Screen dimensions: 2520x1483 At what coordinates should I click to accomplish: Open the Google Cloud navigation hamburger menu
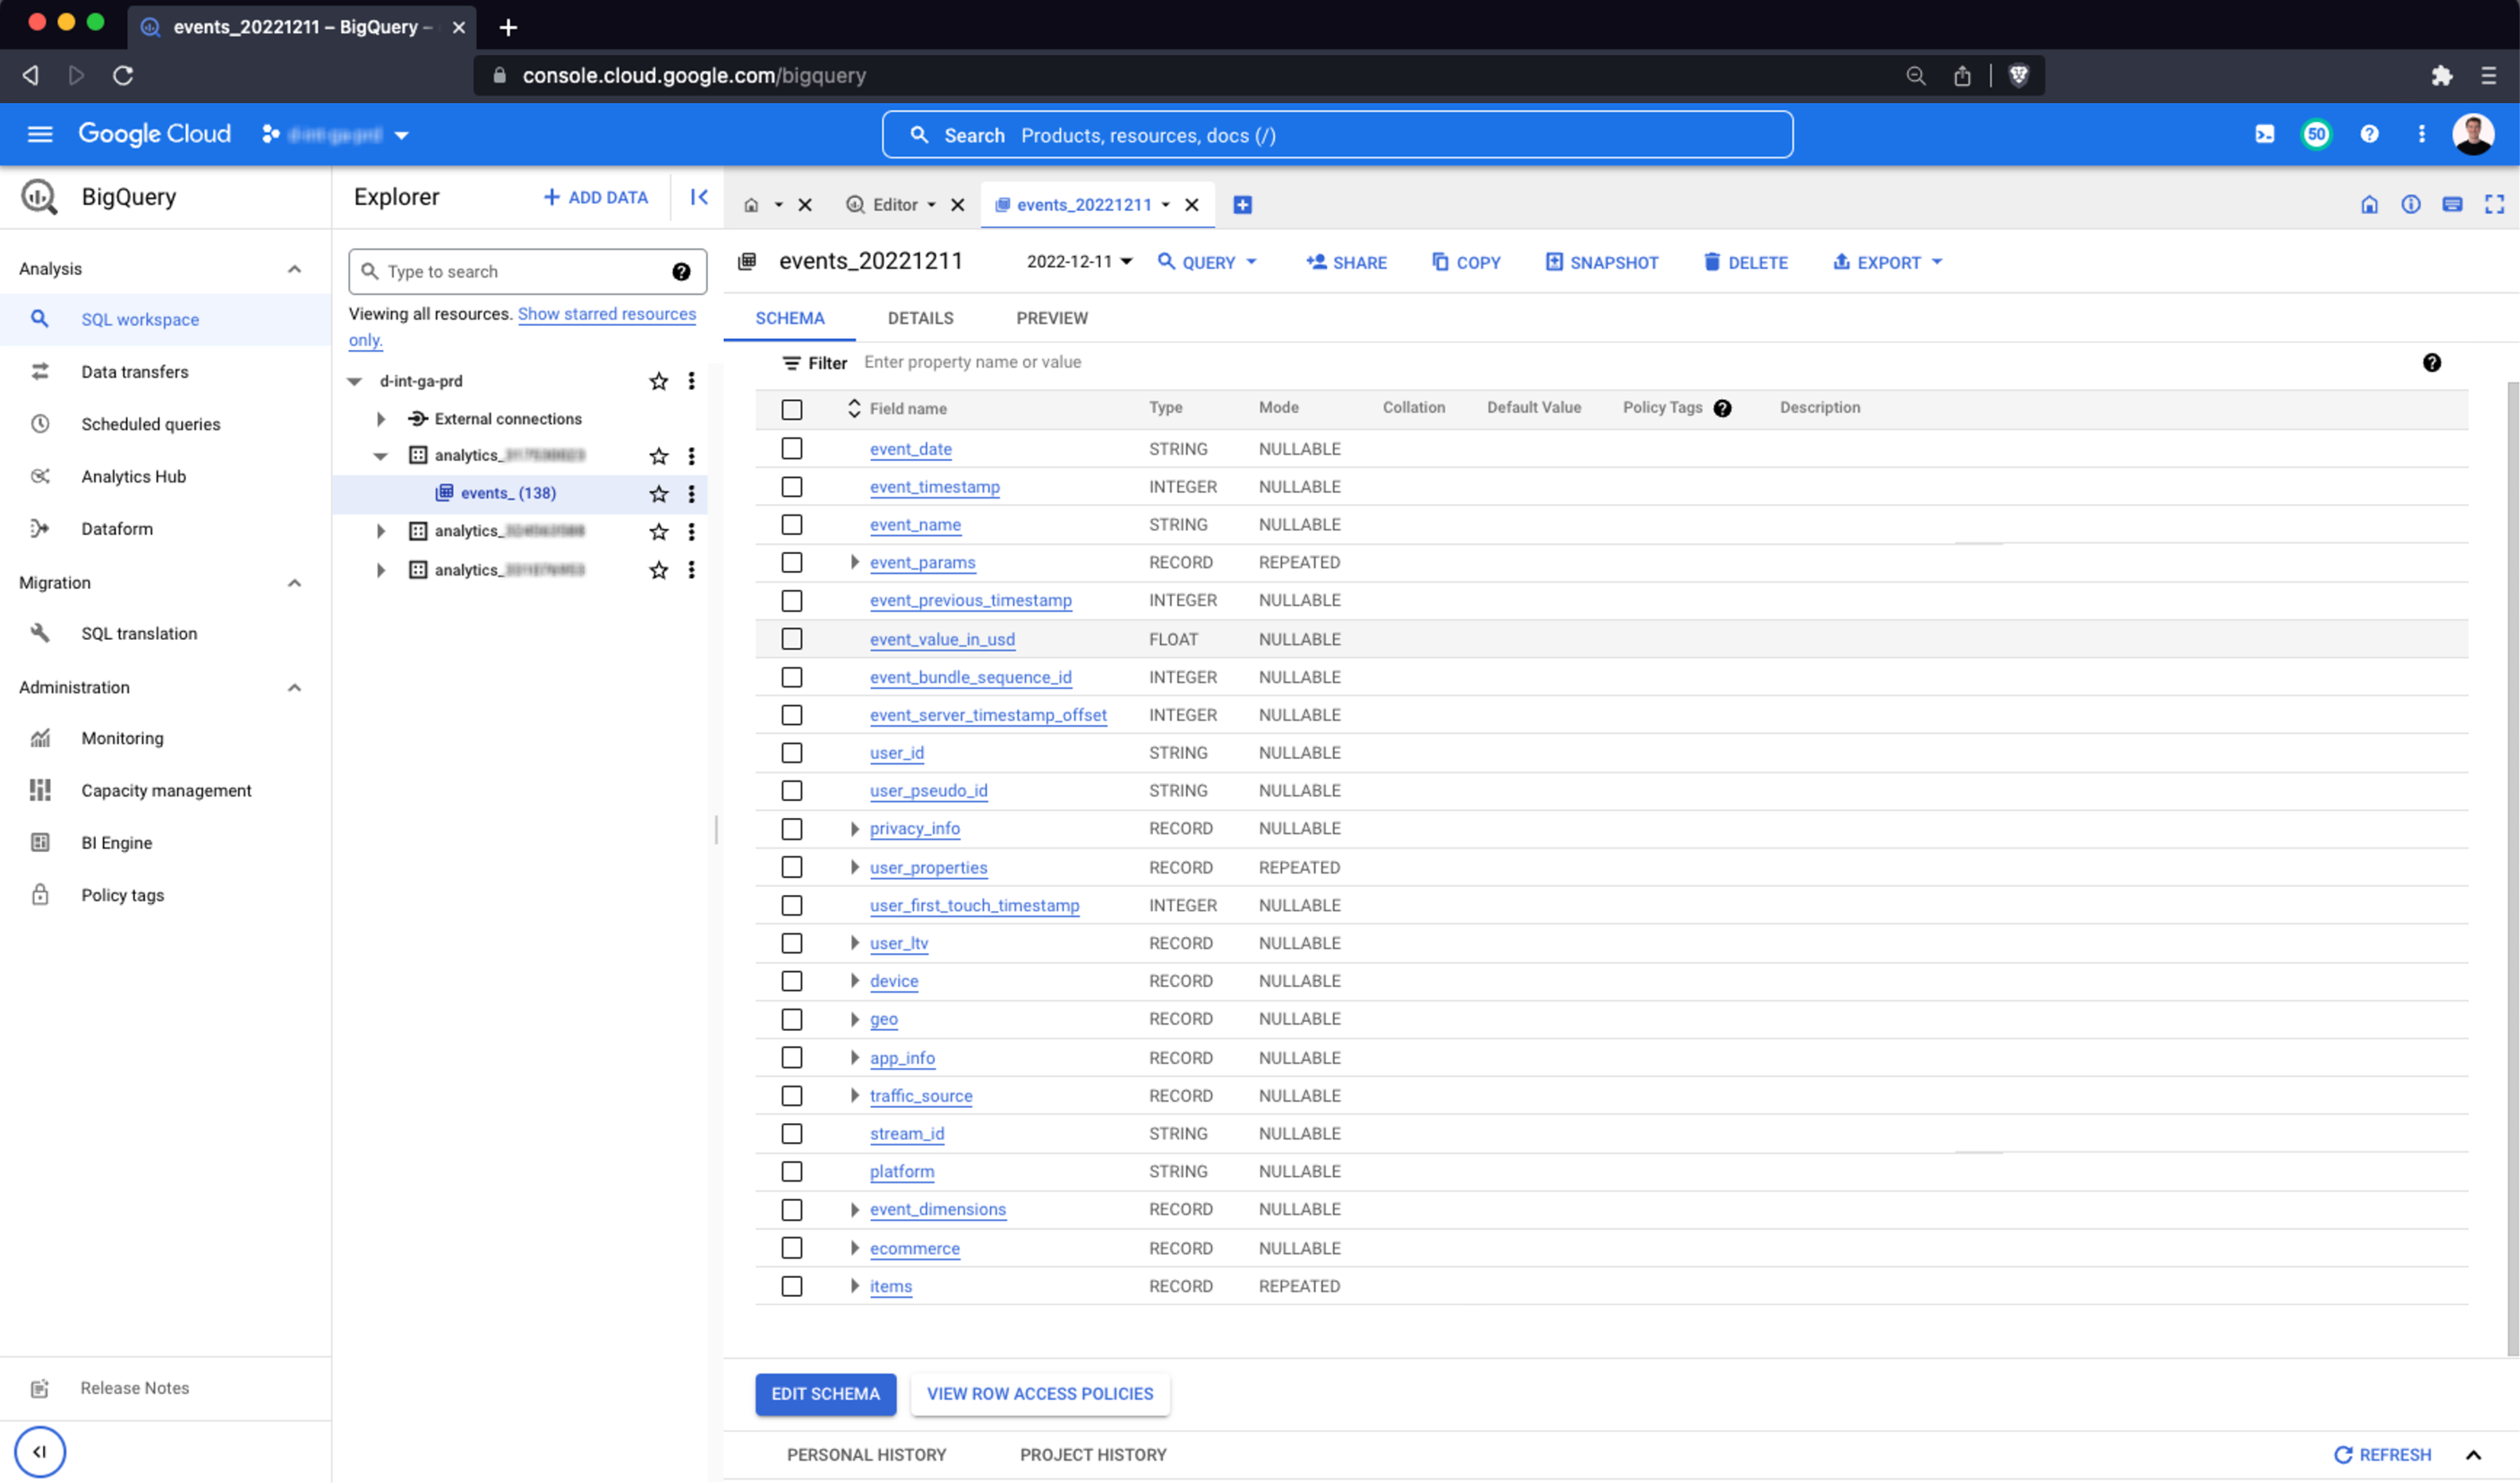tap(40, 134)
